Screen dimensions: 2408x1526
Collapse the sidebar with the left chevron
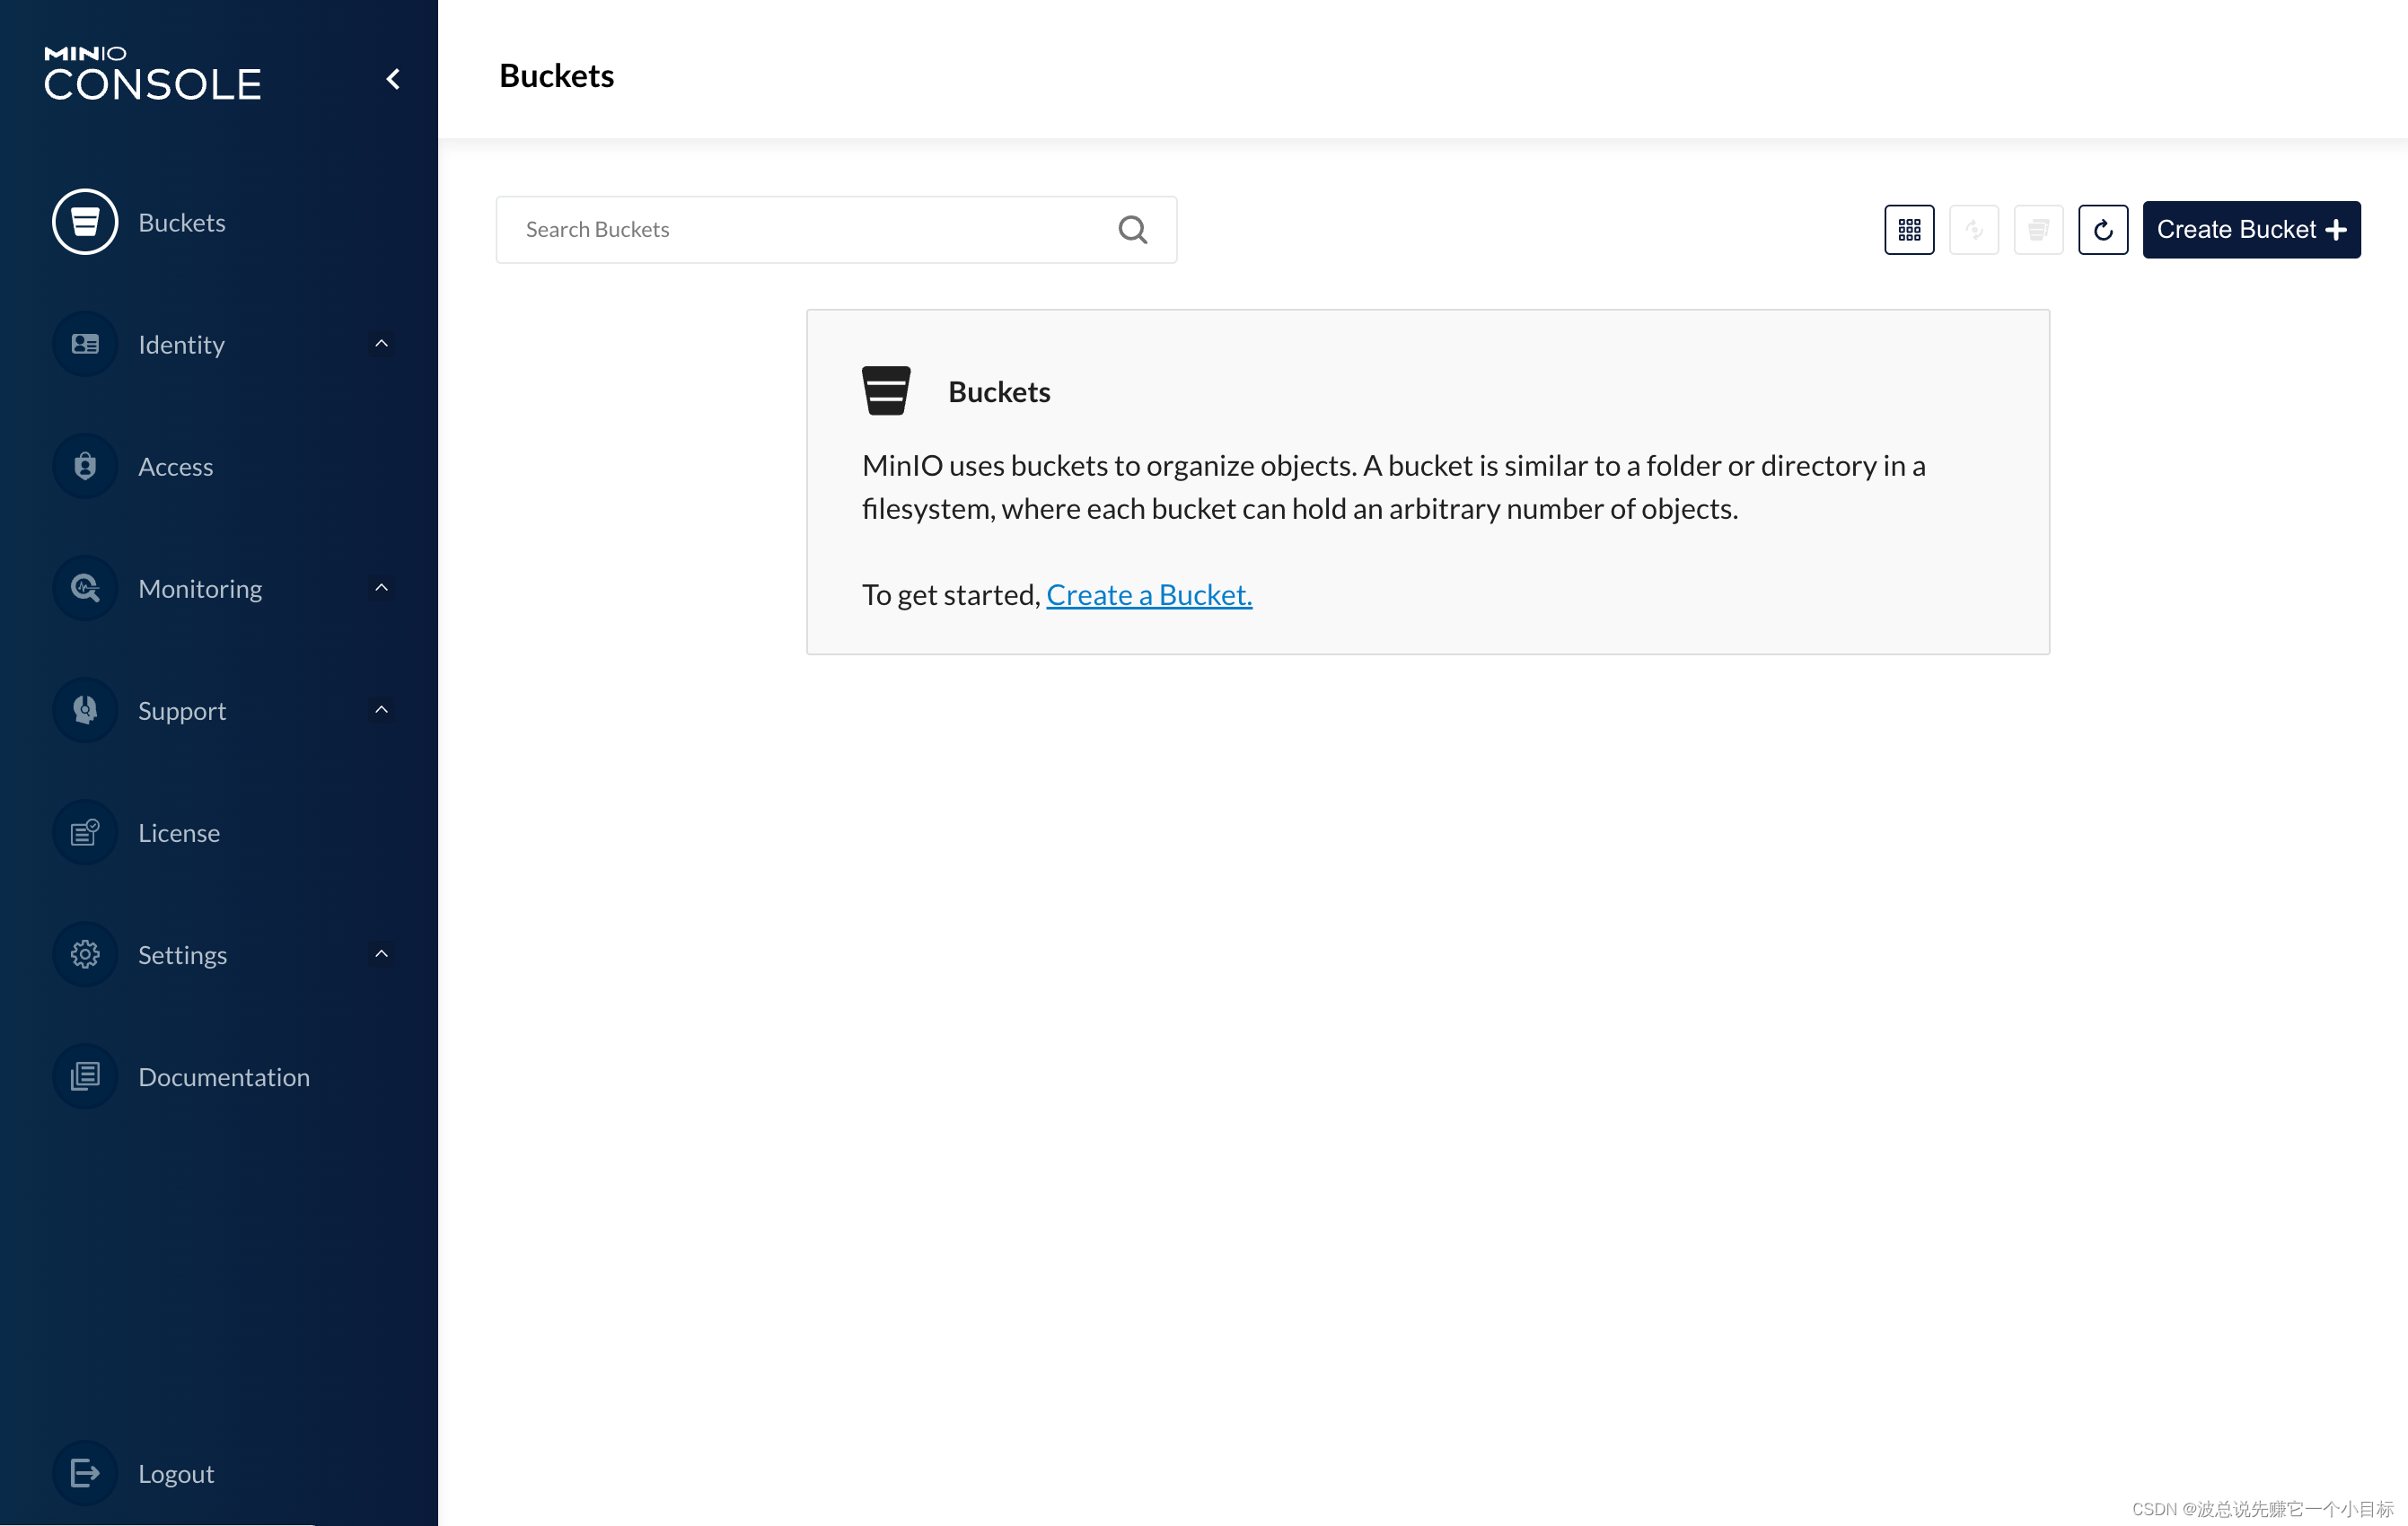393,79
